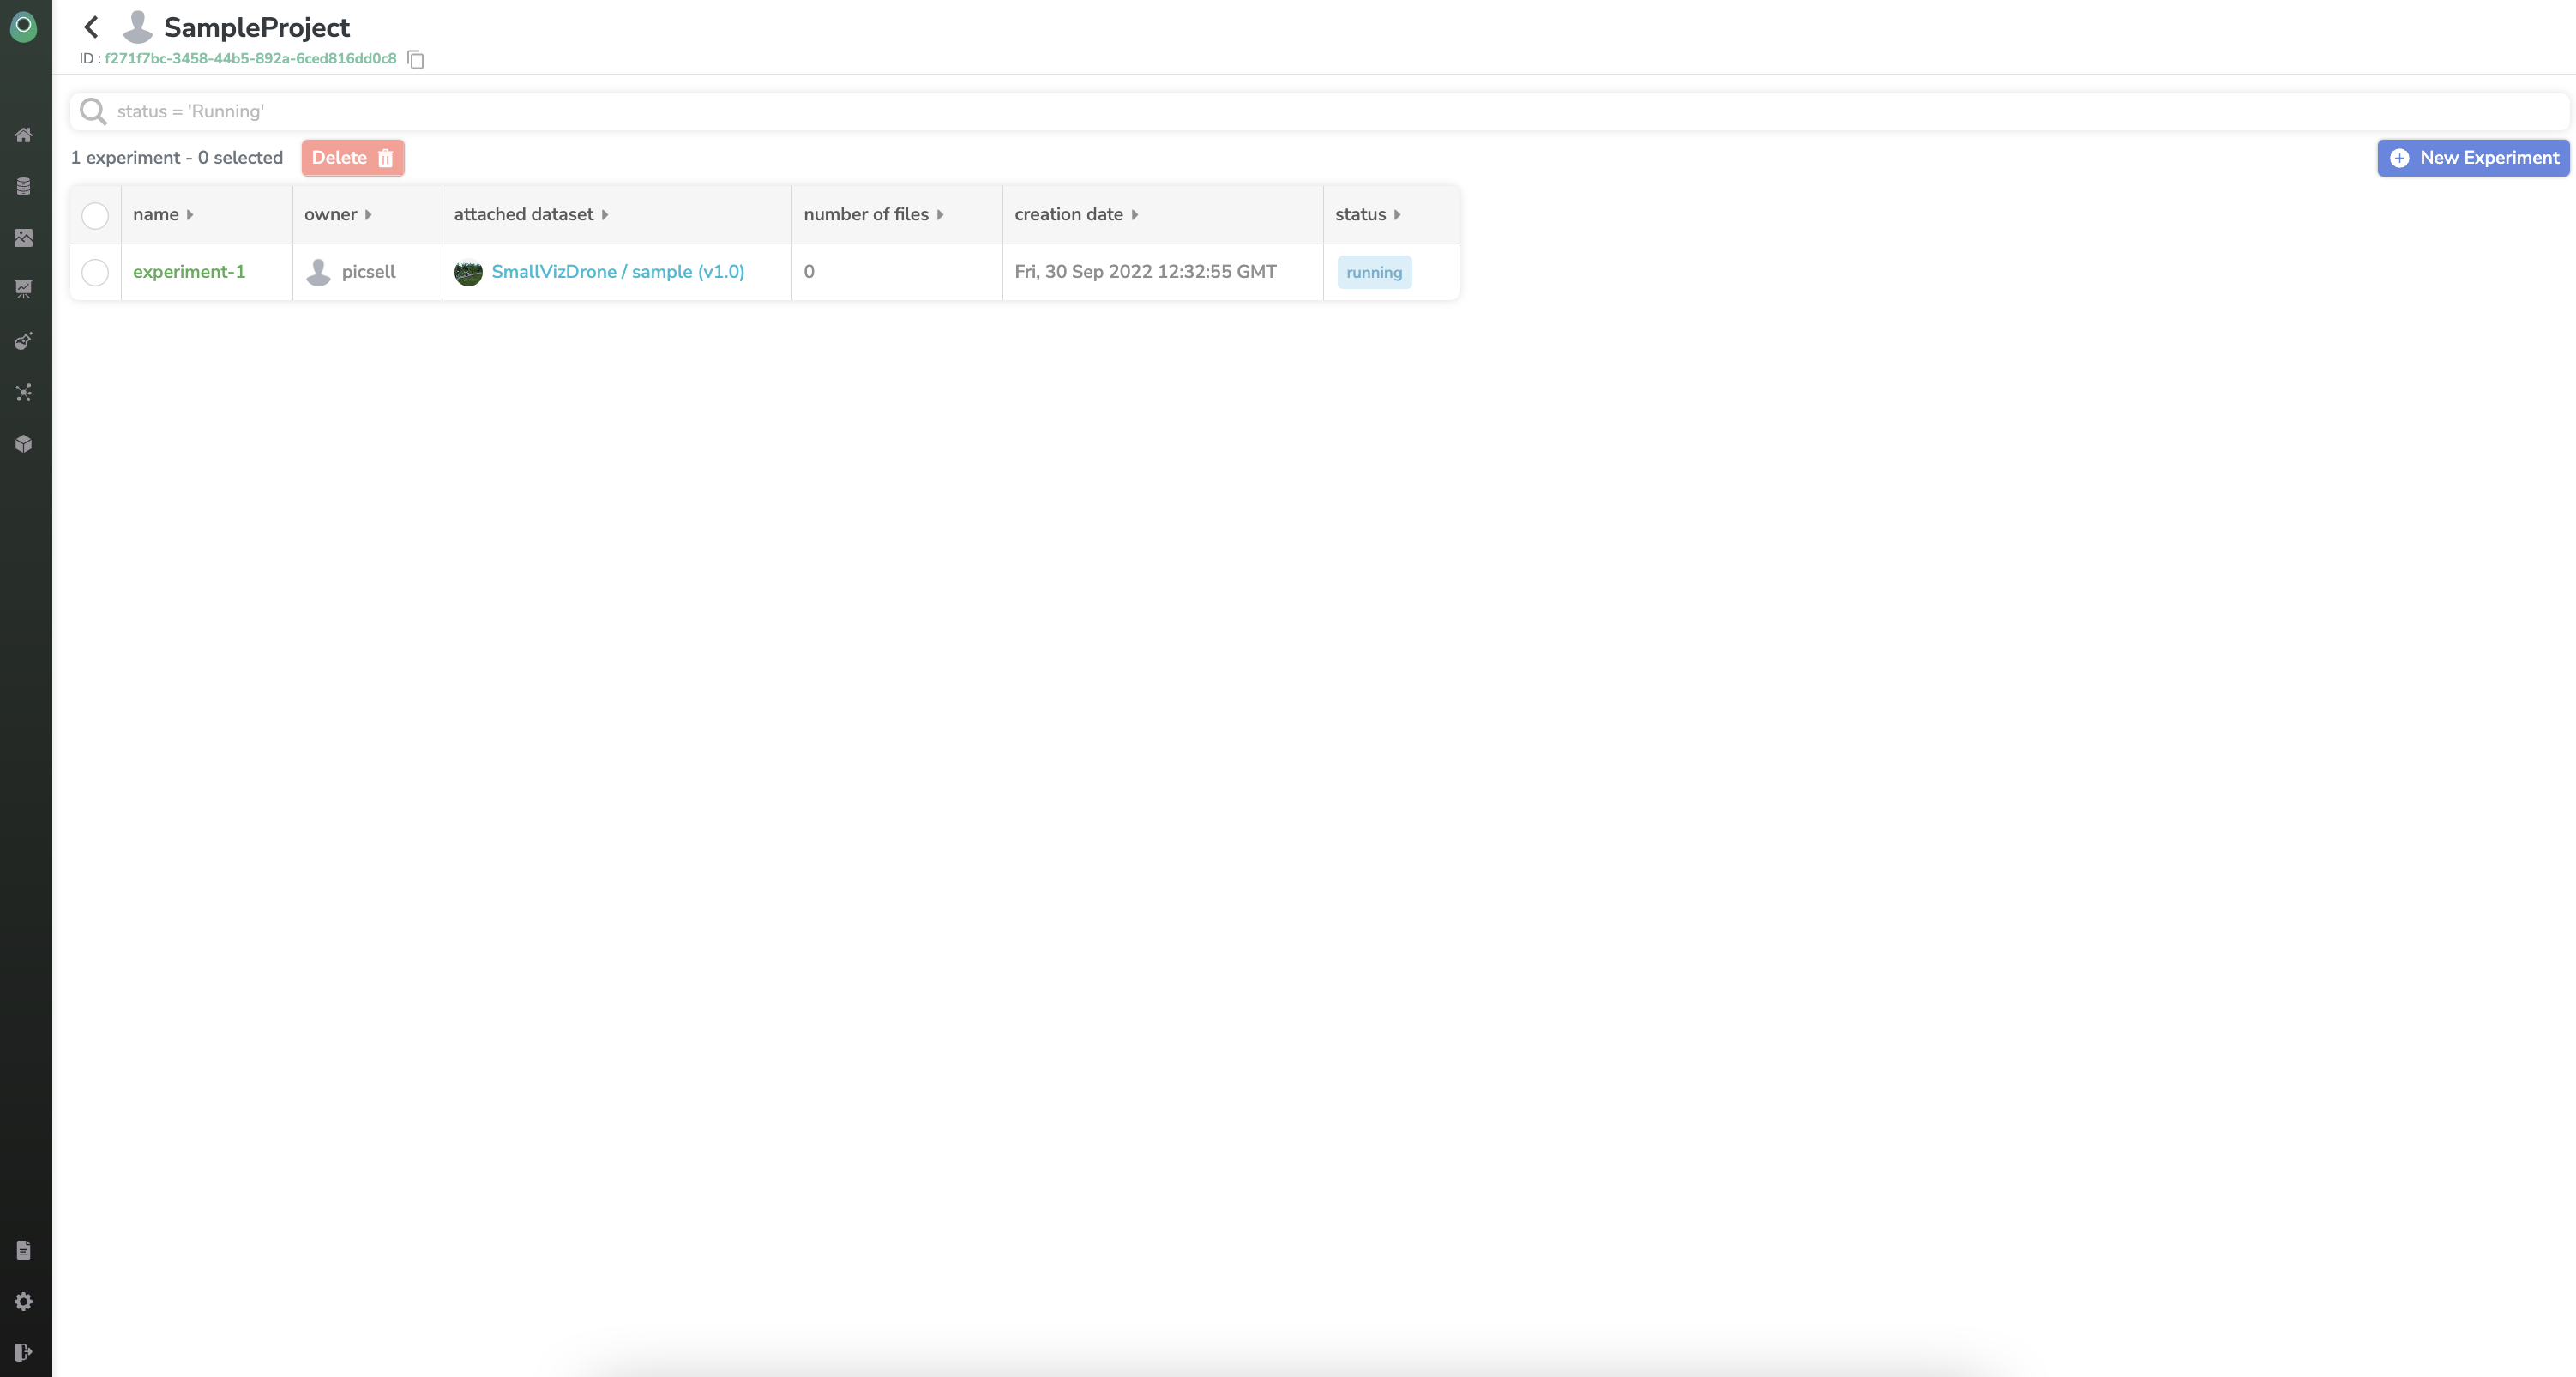2576x1377 pixels.
Task: Select the experiment-1 row checkbox
Action: click(95, 272)
